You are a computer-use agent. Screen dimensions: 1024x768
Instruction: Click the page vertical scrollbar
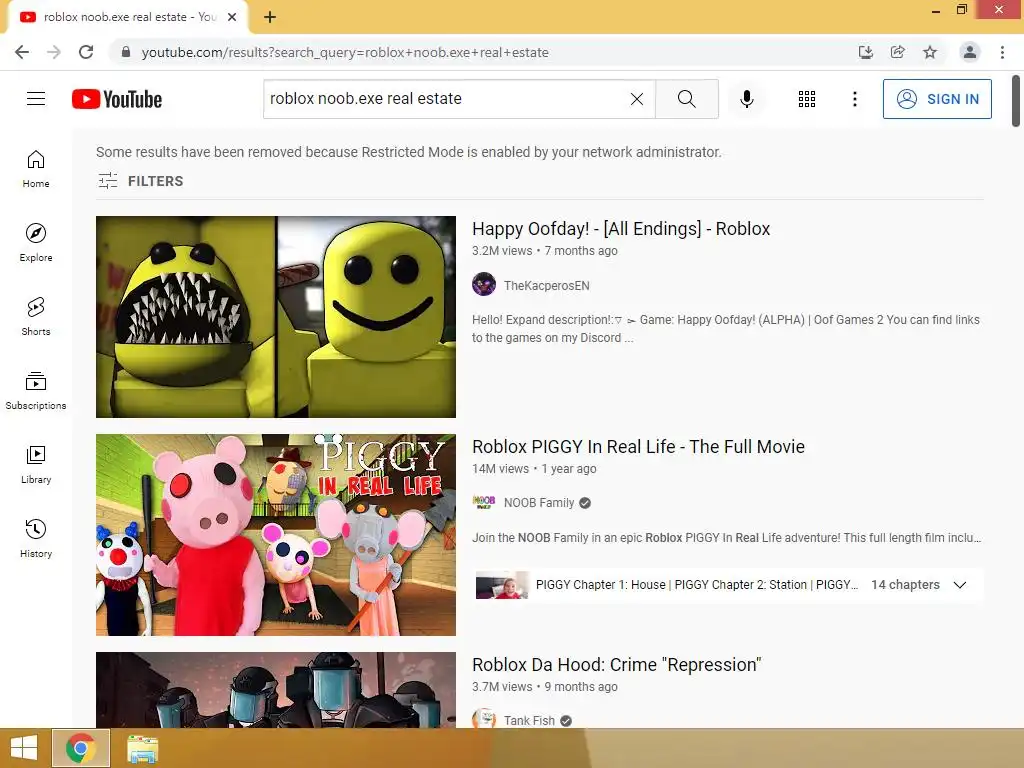tap(1016, 101)
